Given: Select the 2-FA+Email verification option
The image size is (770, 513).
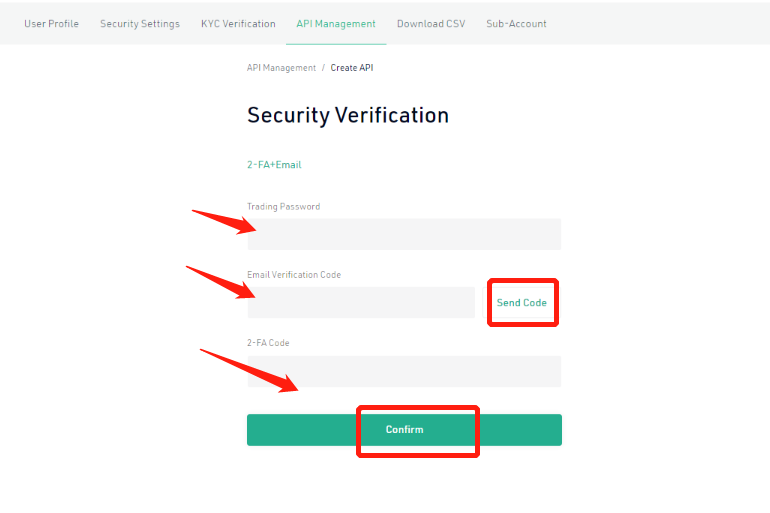Looking at the screenshot, I should coord(274,165).
